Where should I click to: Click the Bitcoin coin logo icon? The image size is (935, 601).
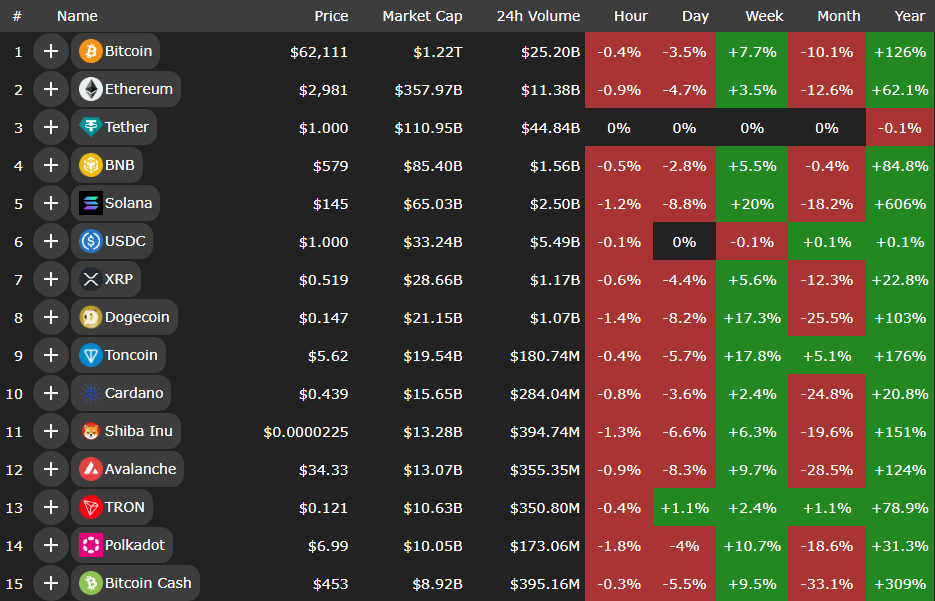90,51
